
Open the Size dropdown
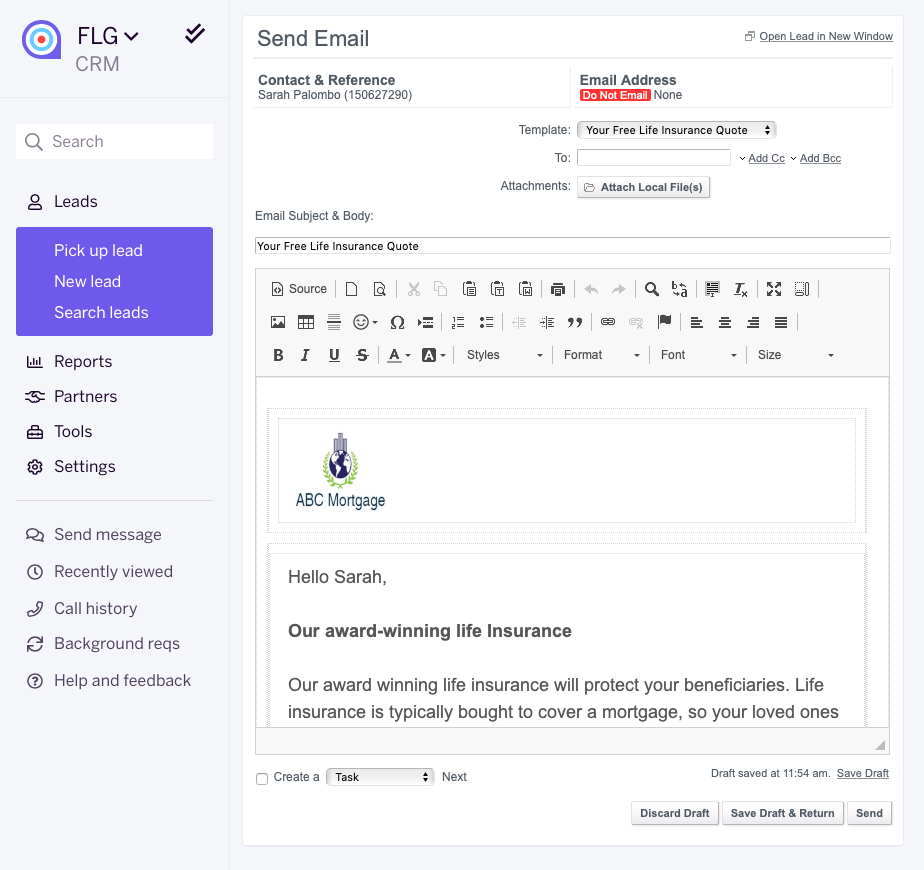(x=796, y=355)
